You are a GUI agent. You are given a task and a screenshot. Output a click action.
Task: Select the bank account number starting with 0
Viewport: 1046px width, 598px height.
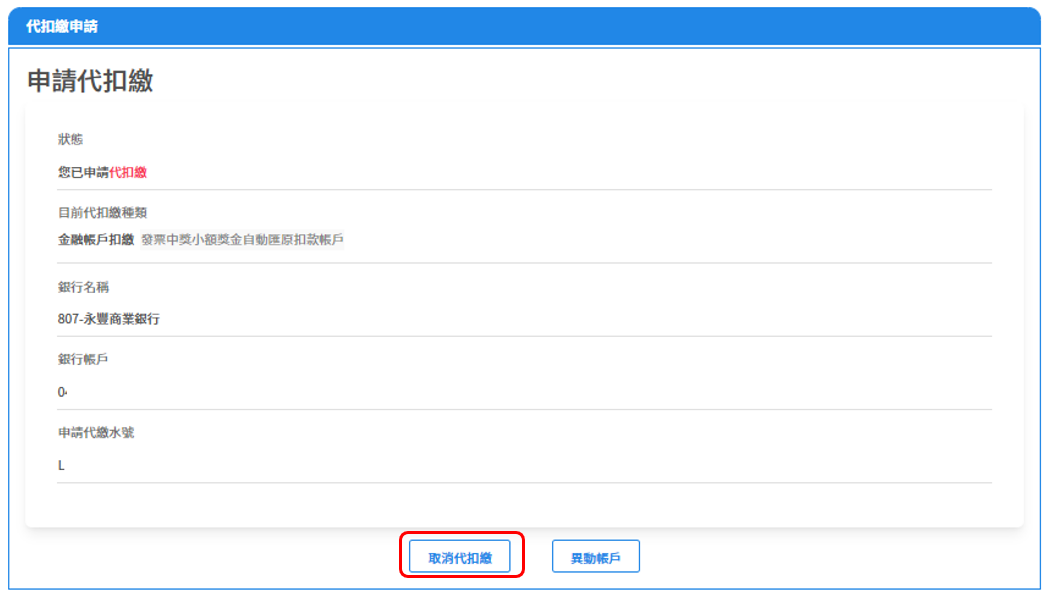point(62,392)
